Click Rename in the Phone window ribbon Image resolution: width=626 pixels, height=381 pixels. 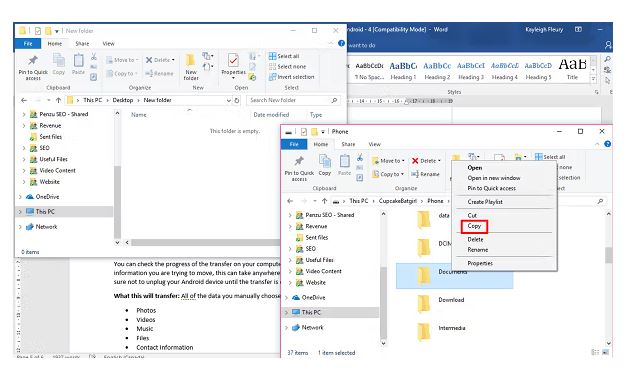pyautogui.click(x=426, y=174)
